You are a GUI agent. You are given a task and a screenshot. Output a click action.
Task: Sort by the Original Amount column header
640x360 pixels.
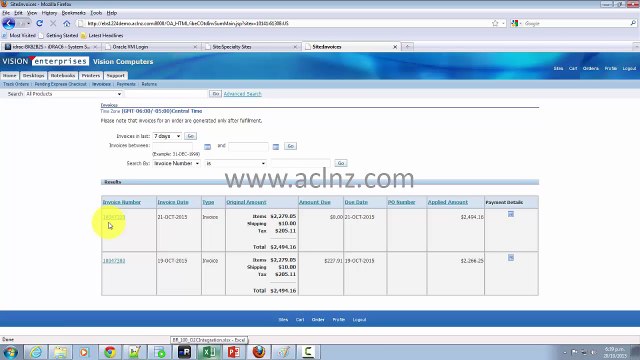tap(246, 202)
